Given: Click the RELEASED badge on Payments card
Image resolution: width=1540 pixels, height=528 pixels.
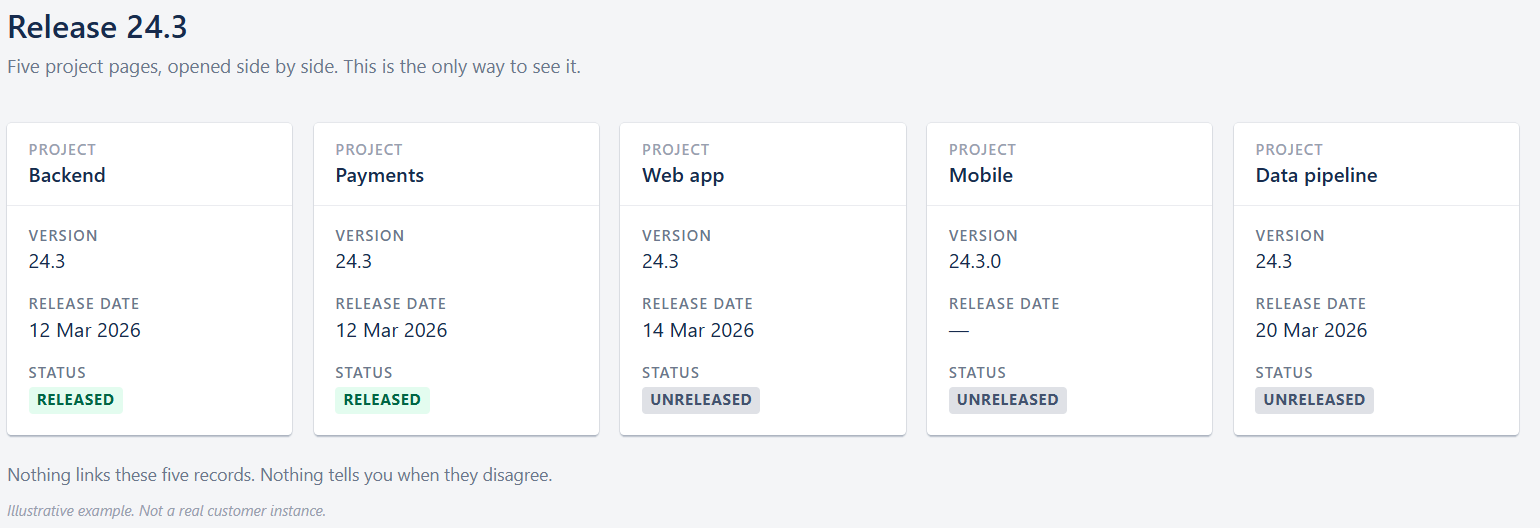Looking at the screenshot, I should pos(382,400).
